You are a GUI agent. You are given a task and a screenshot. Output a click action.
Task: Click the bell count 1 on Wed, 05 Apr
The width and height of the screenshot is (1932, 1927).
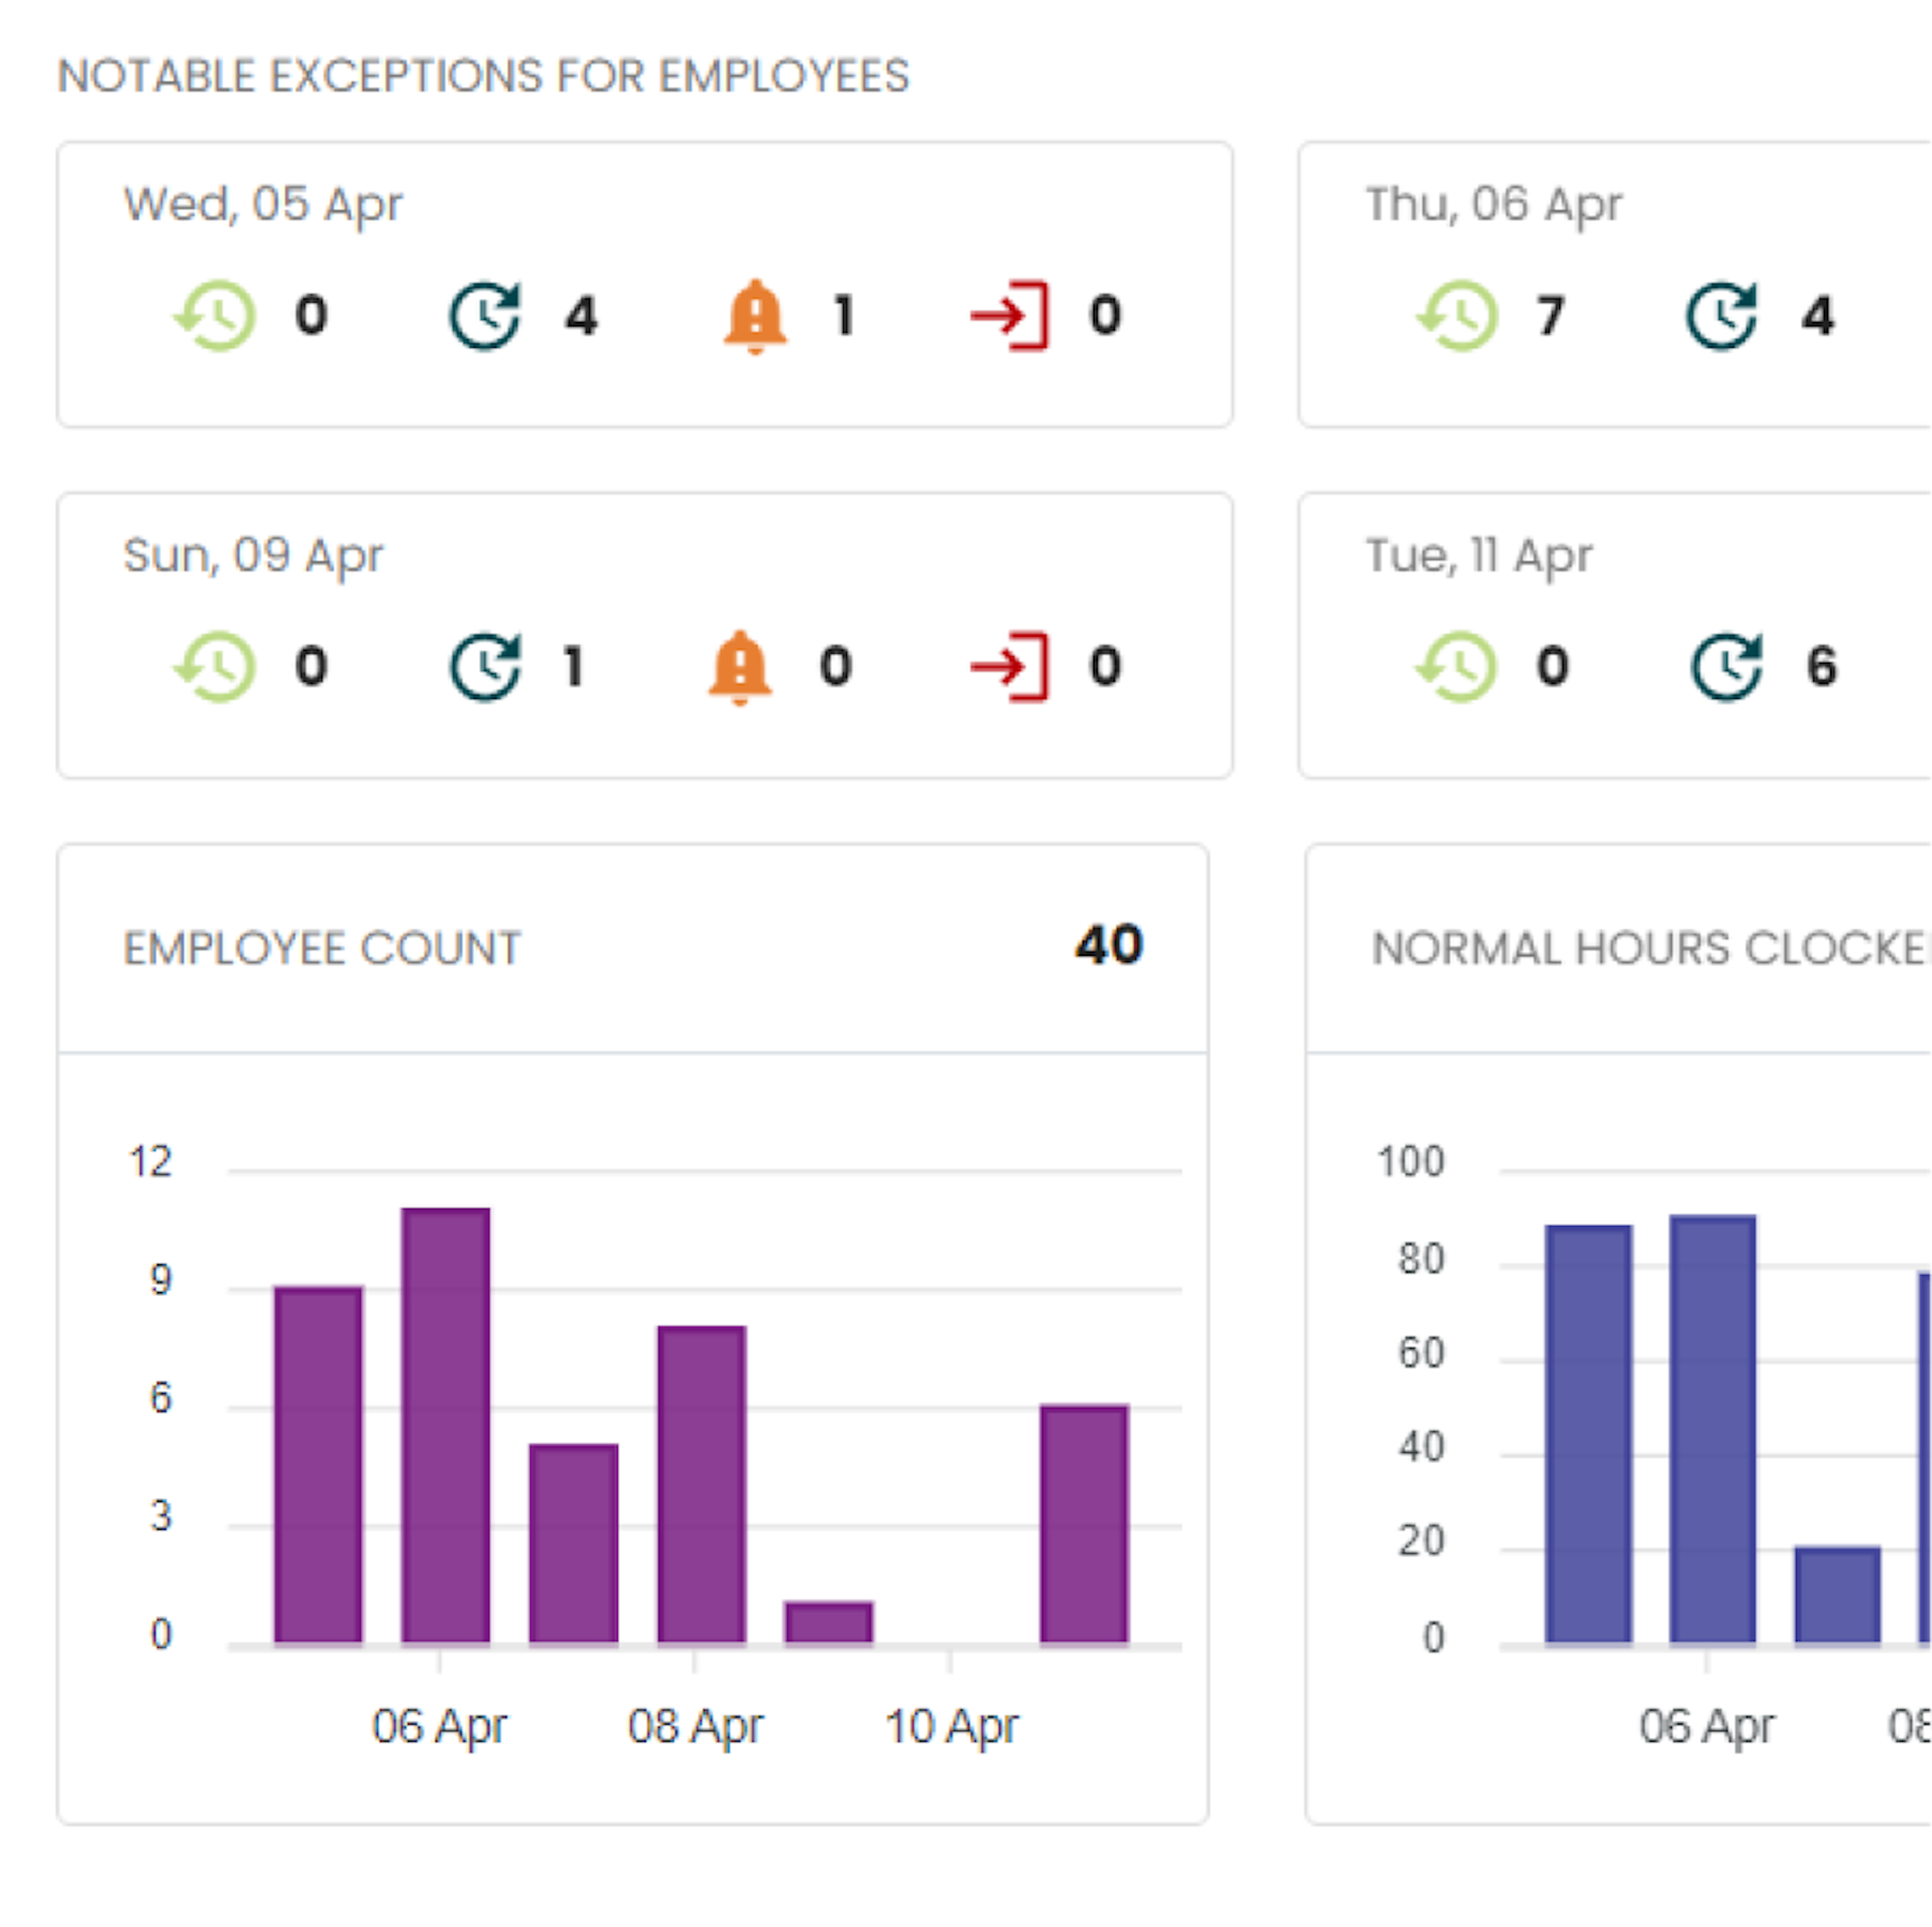845,317
